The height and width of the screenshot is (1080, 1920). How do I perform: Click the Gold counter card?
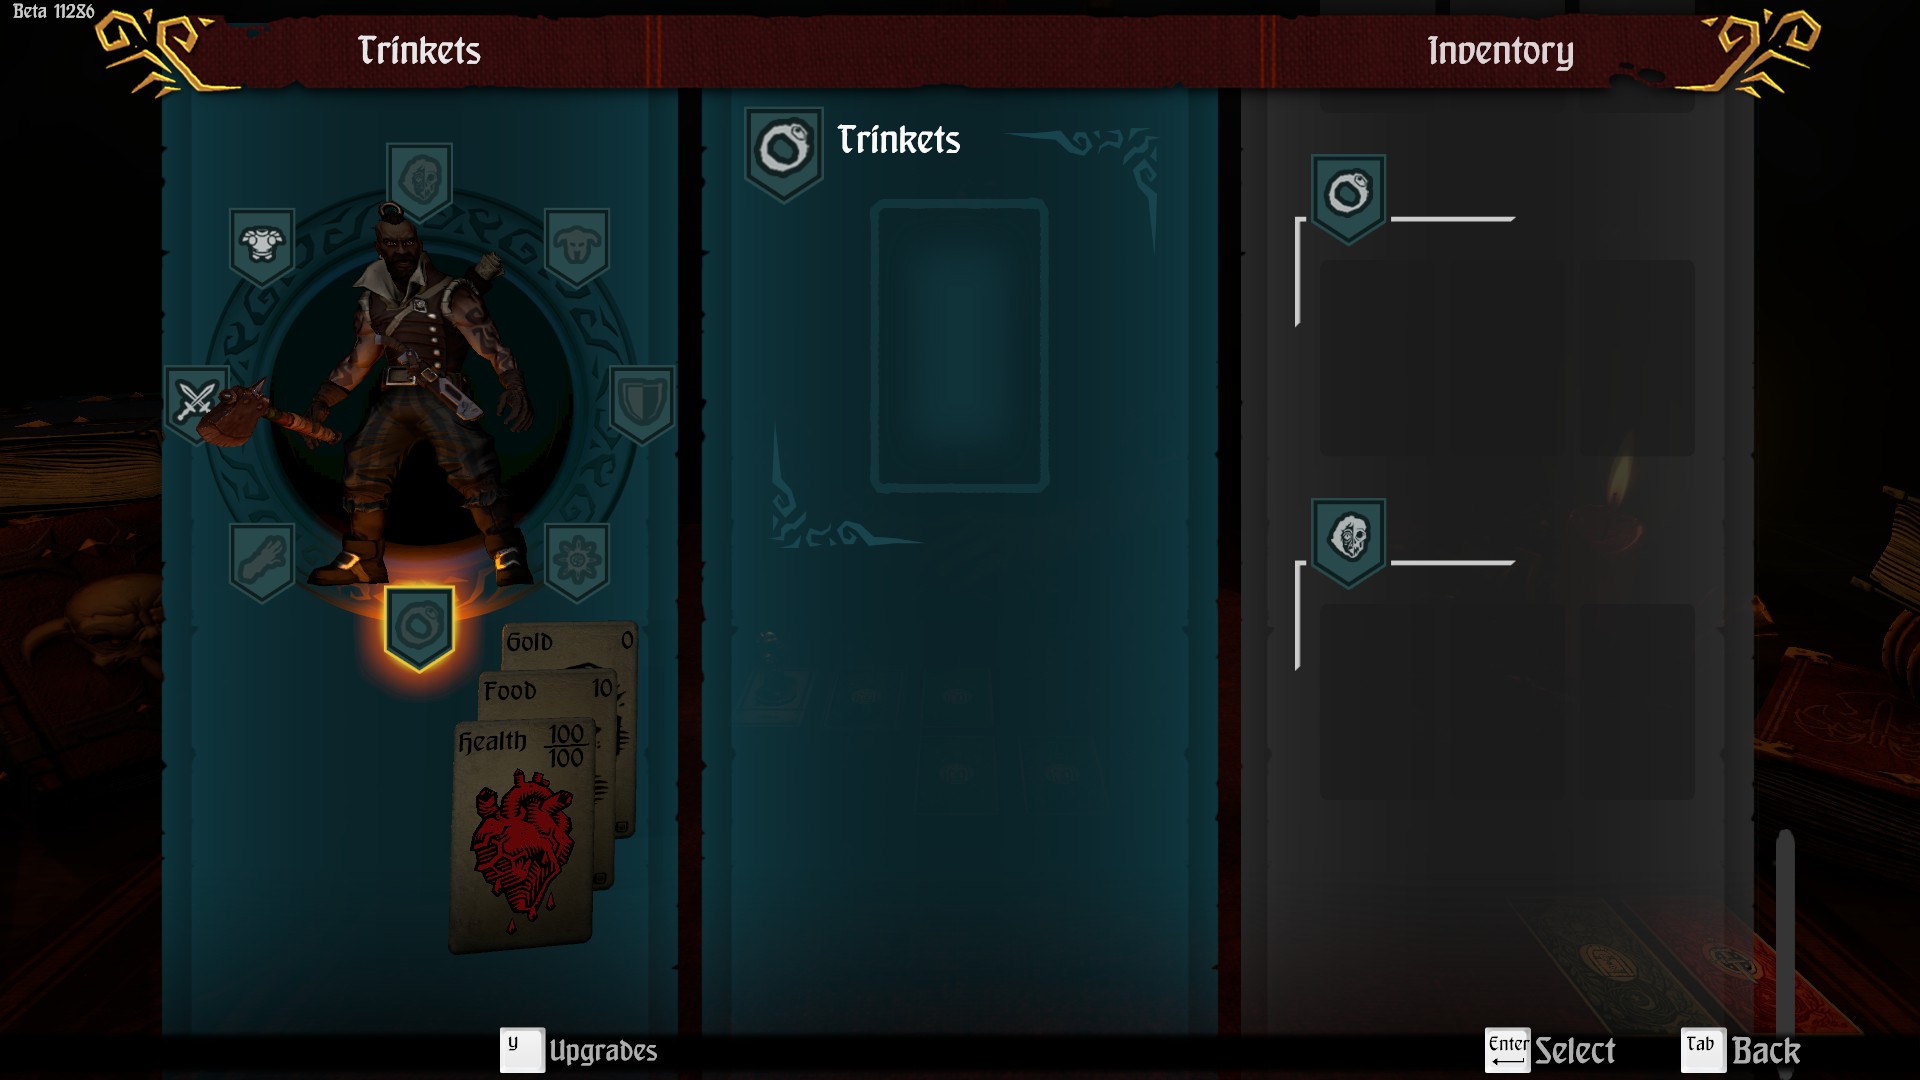point(569,642)
